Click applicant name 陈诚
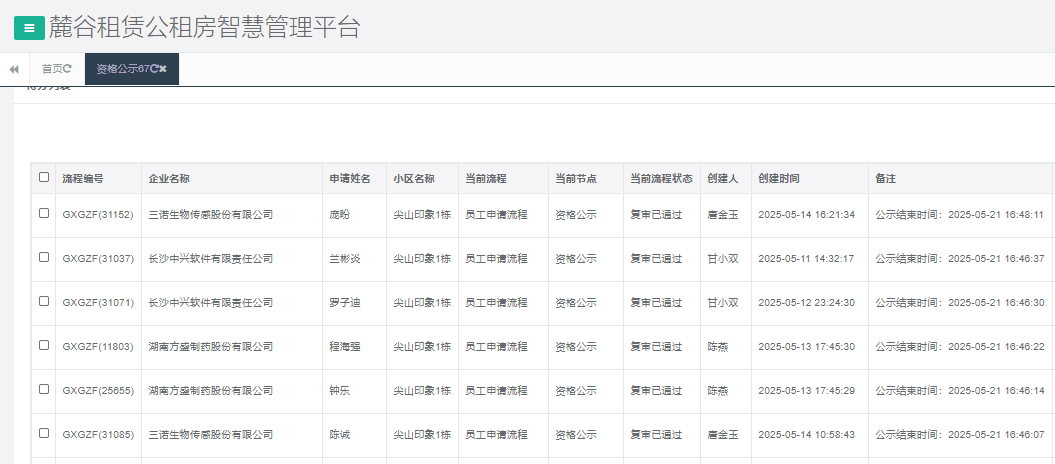This screenshot has width=1055, height=464. point(339,435)
